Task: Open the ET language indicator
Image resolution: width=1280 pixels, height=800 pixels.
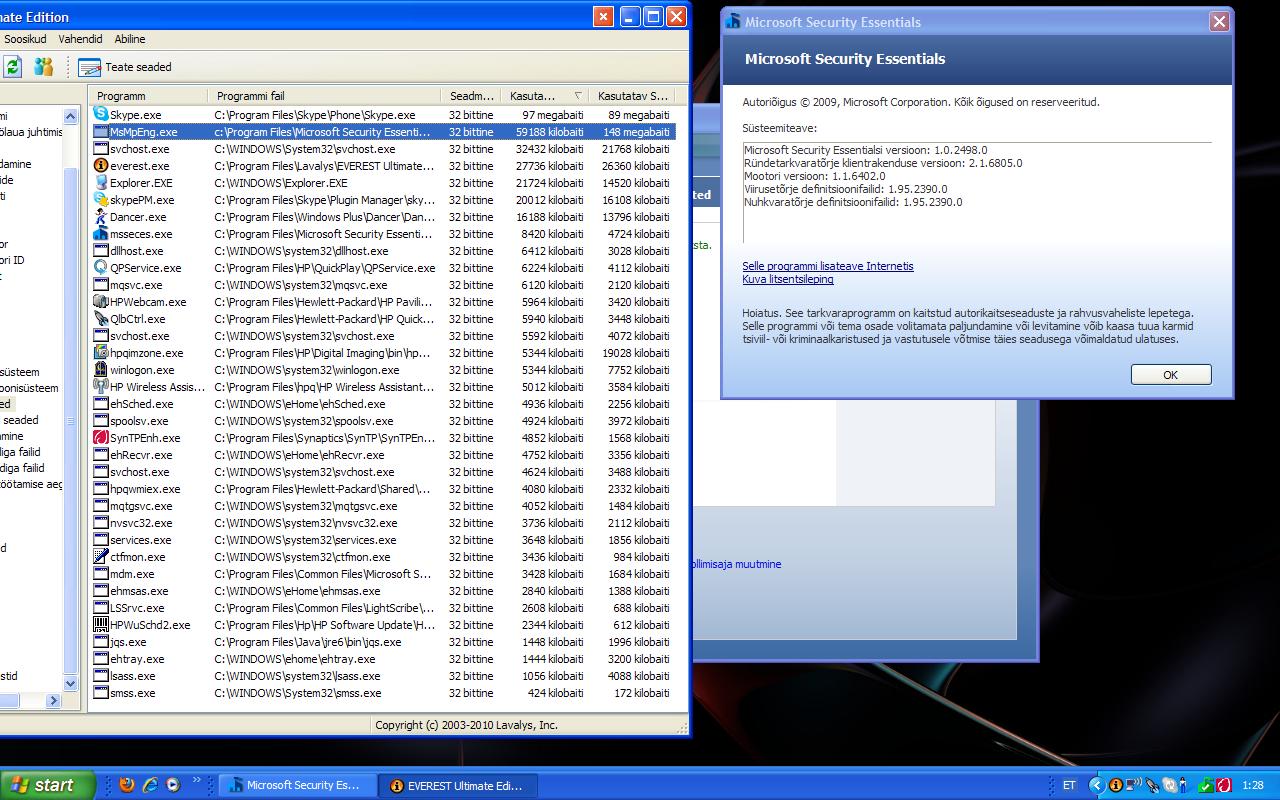Action: pyautogui.click(x=1069, y=786)
